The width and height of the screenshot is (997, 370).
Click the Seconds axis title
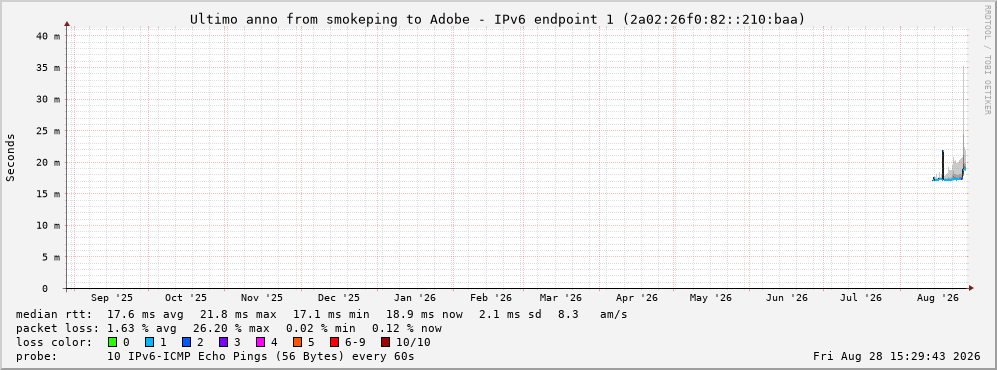tap(10, 157)
